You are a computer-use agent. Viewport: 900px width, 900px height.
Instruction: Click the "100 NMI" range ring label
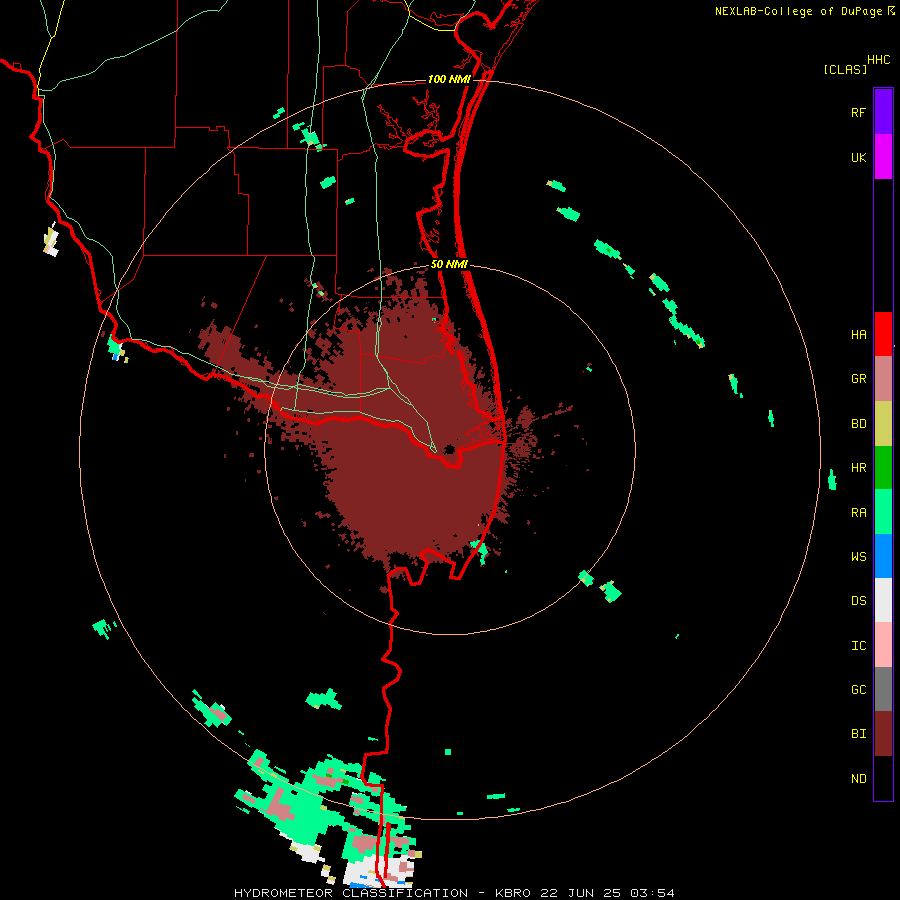tap(449, 79)
